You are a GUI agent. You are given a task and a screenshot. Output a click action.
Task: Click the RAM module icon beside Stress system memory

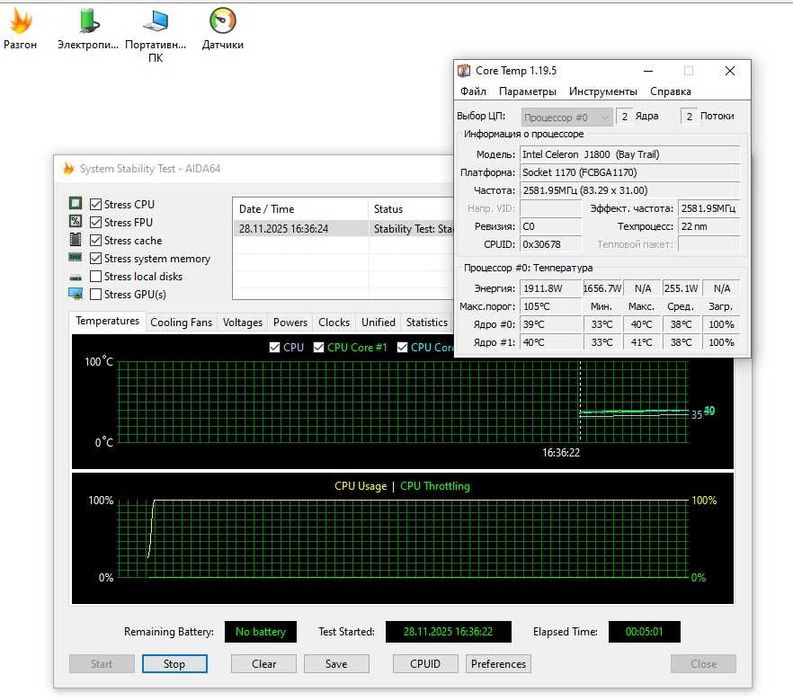point(75,257)
